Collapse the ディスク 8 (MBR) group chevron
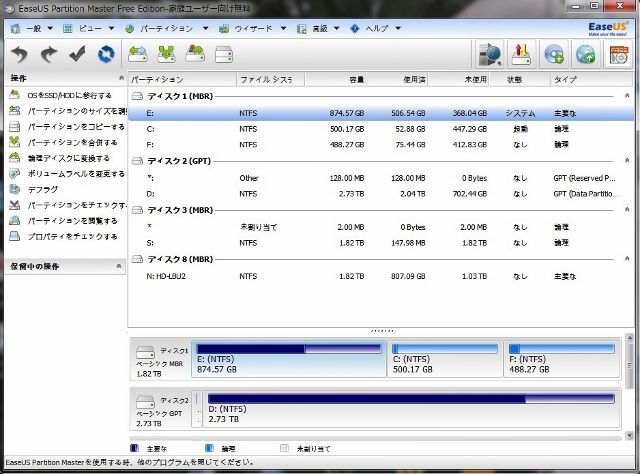The height and width of the screenshot is (474, 640). coord(627,259)
